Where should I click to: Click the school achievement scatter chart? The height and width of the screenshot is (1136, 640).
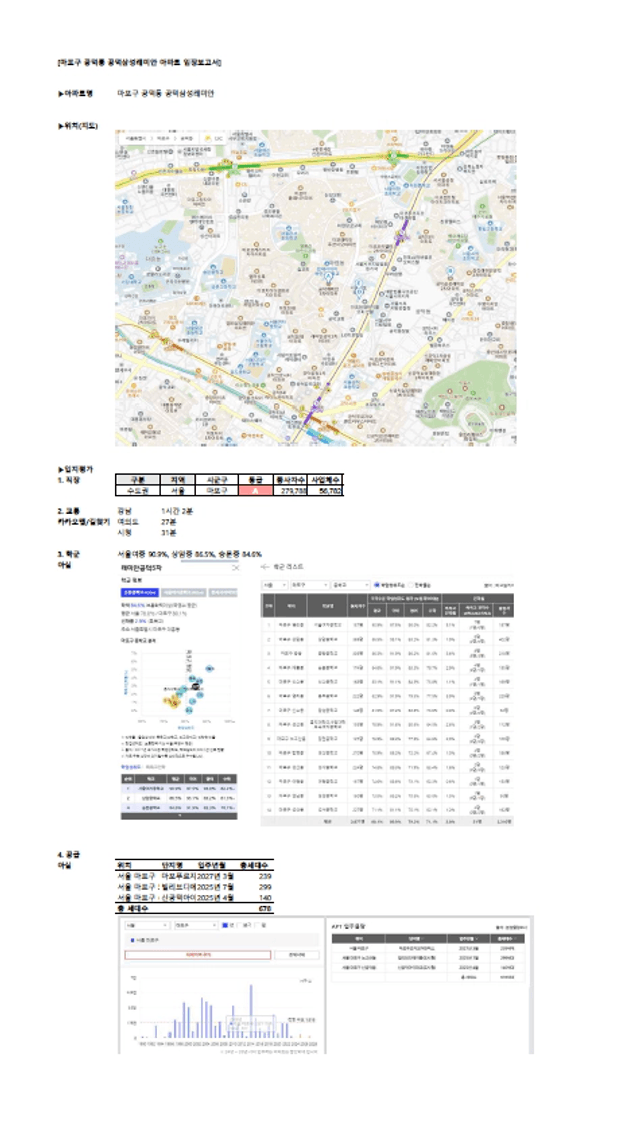coord(180,688)
